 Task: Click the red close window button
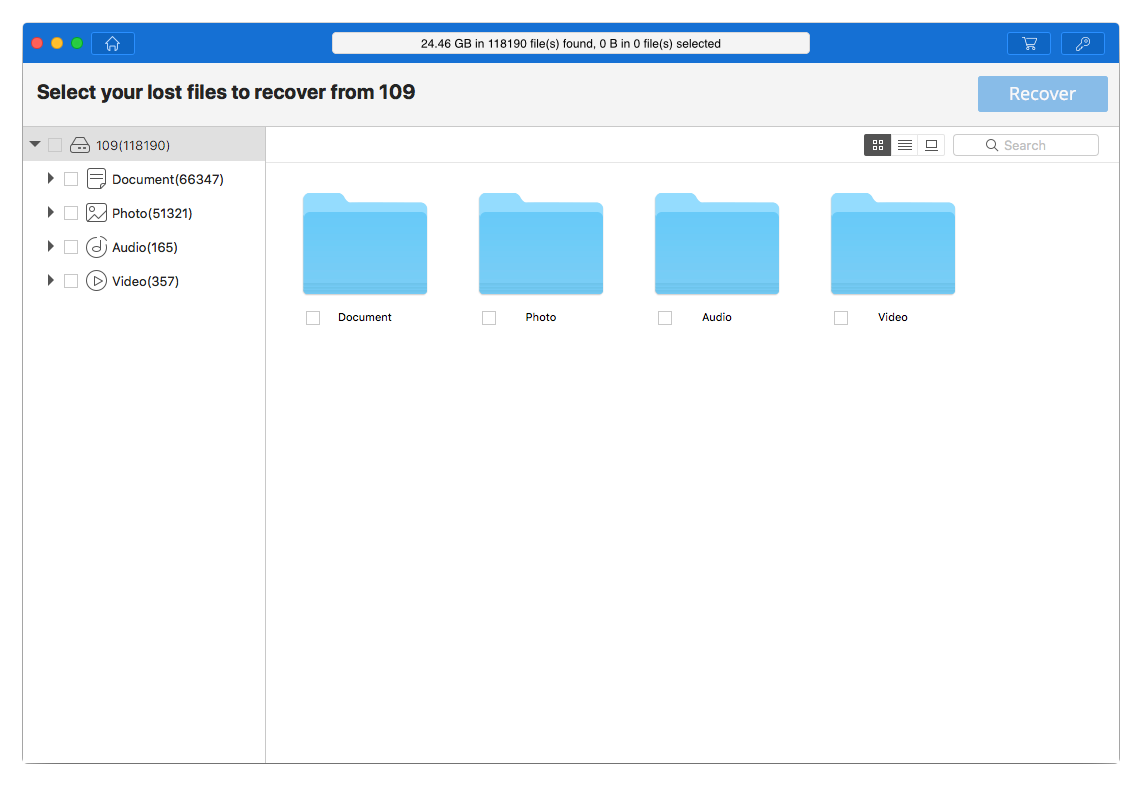(x=37, y=43)
